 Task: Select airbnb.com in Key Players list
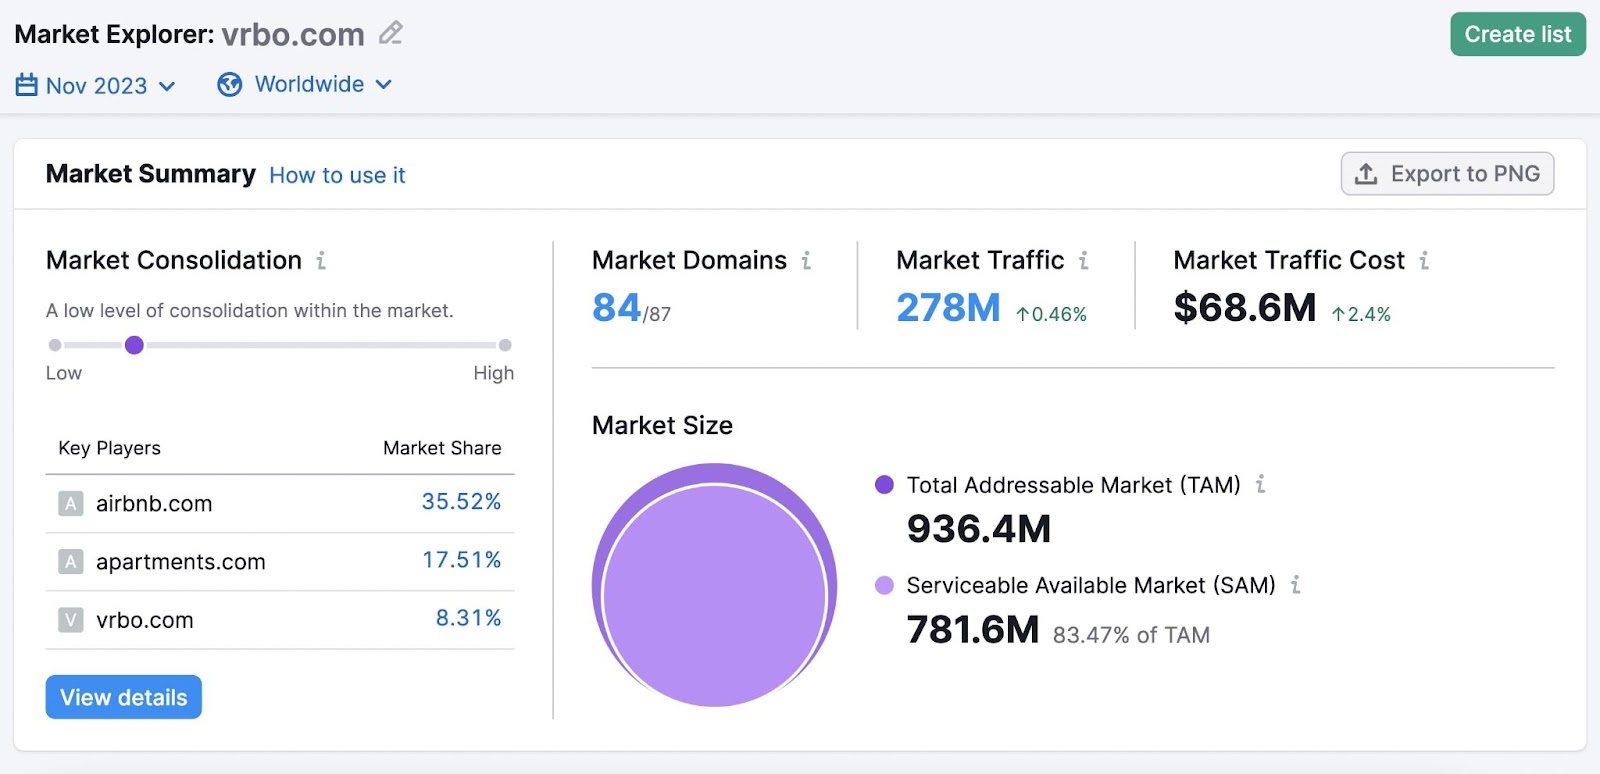[154, 504]
